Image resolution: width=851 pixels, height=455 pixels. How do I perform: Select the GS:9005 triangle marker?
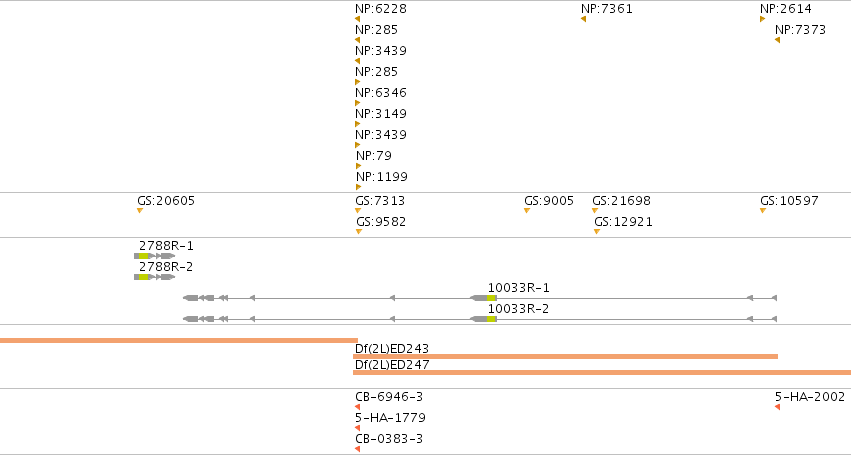click(x=526, y=211)
